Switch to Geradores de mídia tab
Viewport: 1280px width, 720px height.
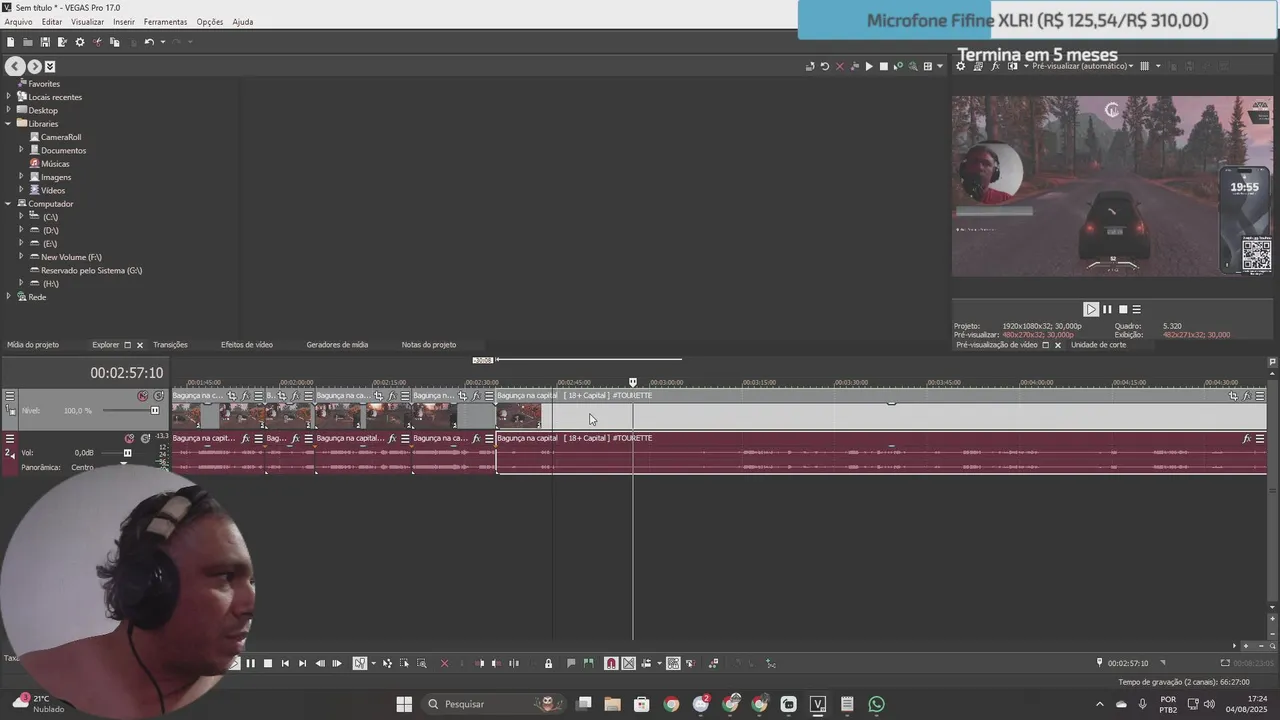pos(337,345)
